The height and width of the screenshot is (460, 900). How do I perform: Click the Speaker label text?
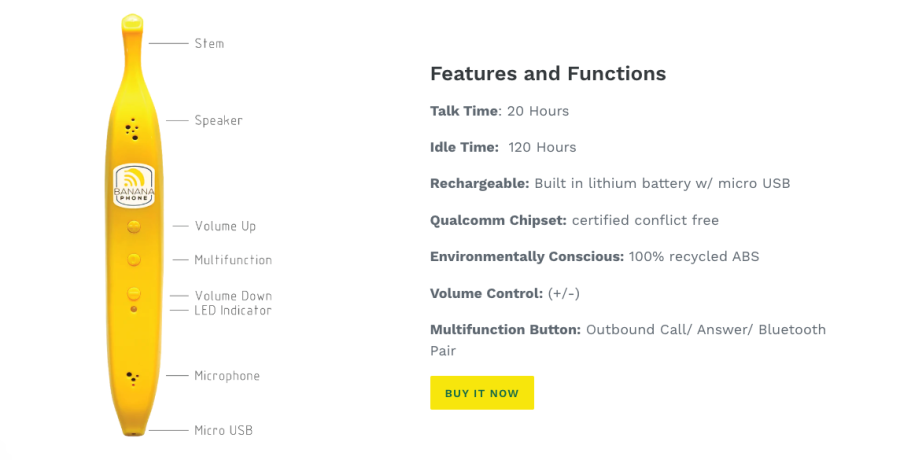point(218,121)
